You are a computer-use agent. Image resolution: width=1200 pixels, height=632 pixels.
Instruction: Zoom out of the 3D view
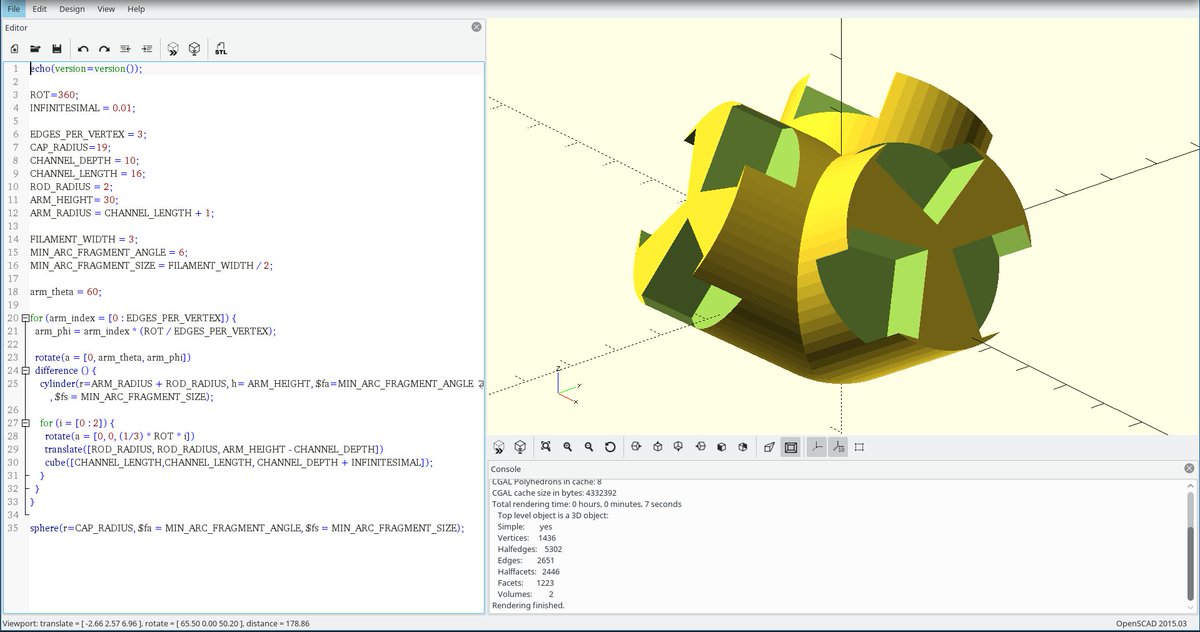[589, 447]
